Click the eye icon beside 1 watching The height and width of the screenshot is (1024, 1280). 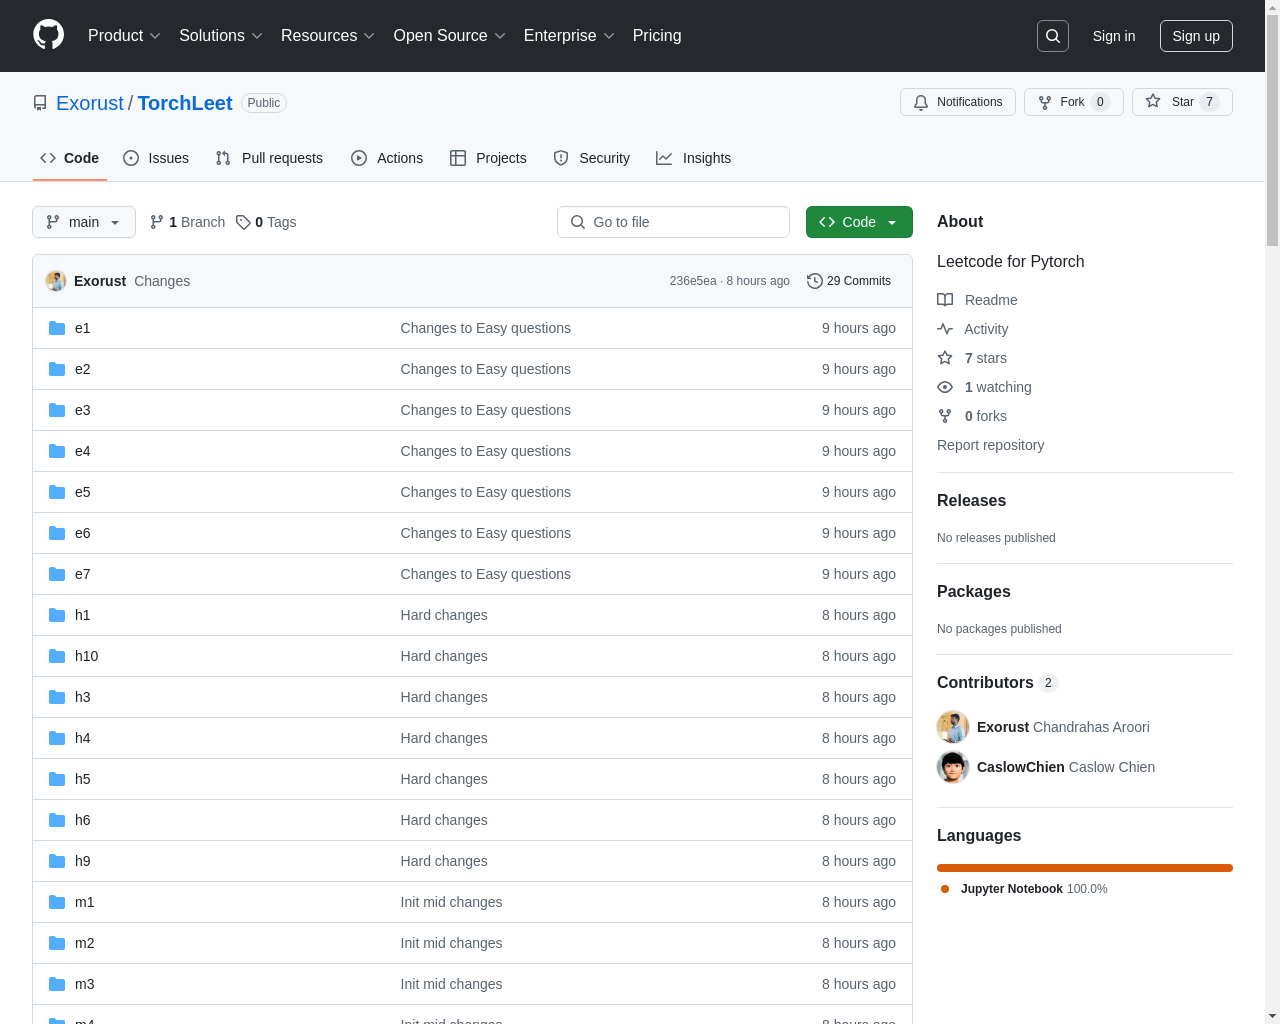click(x=945, y=387)
